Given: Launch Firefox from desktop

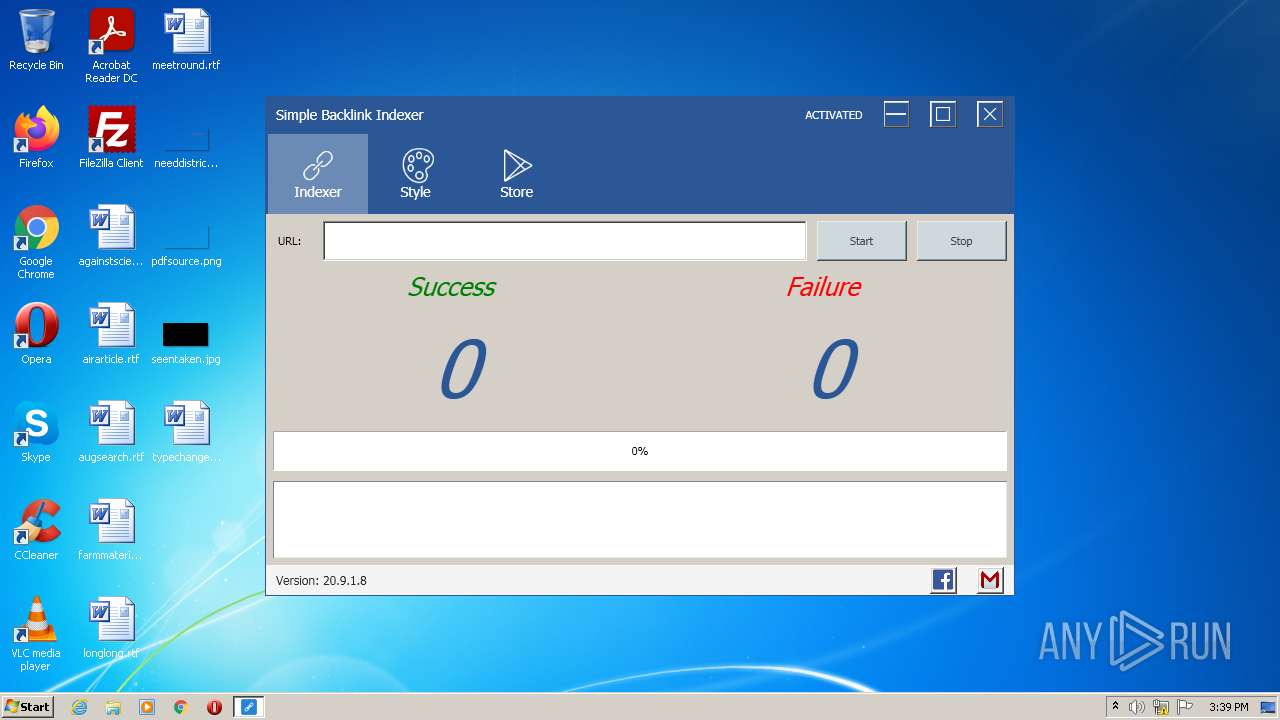Looking at the screenshot, I should tap(36, 138).
